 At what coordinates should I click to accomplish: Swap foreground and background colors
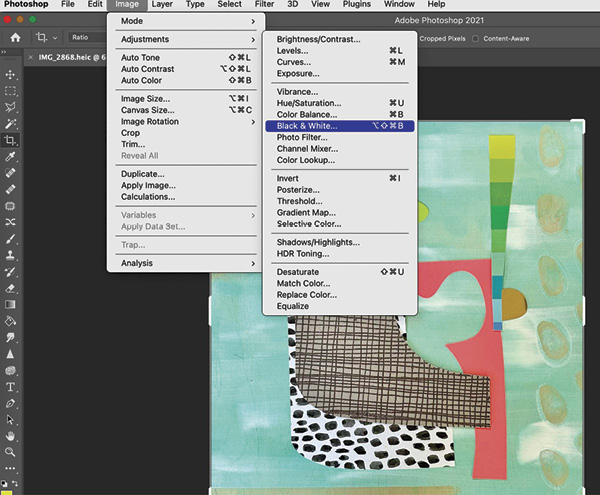pyautogui.click(x=15, y=483)
